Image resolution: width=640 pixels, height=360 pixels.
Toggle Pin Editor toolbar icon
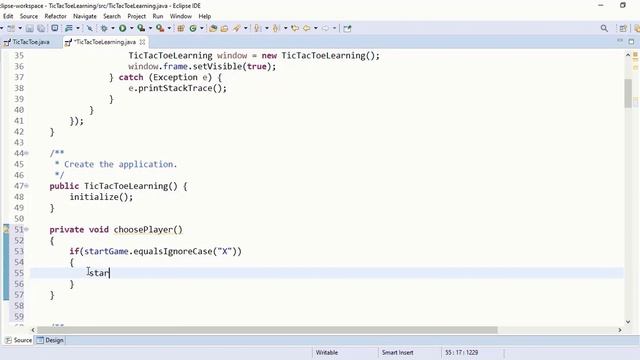coord(347,28)
